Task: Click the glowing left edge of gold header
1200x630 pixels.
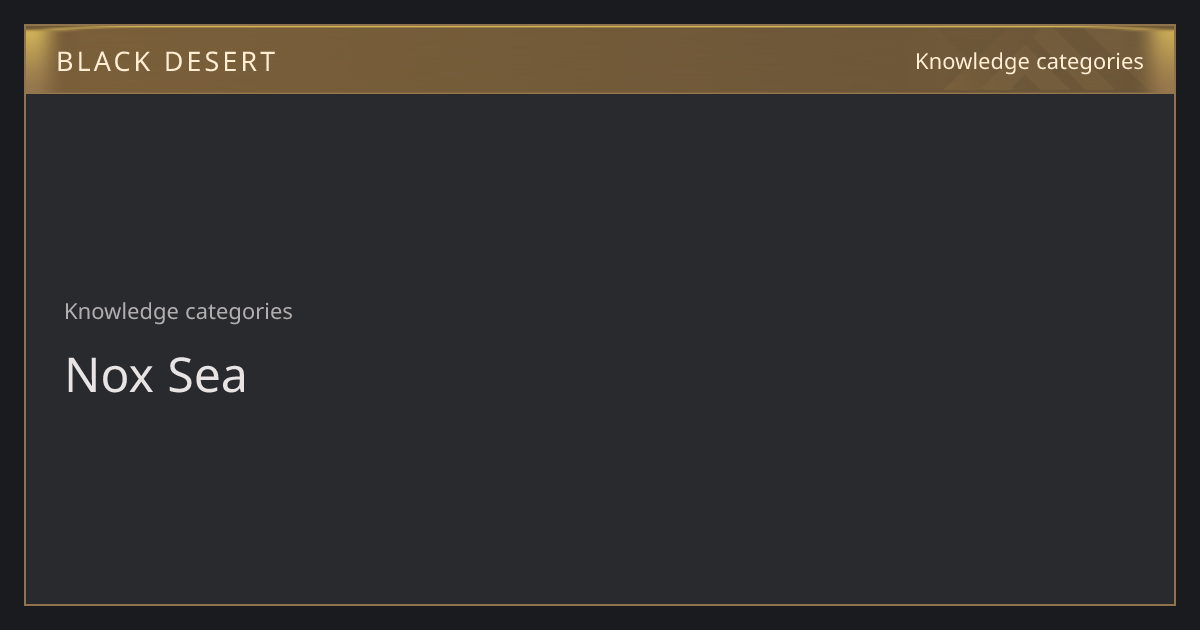Action: [34, 60]
